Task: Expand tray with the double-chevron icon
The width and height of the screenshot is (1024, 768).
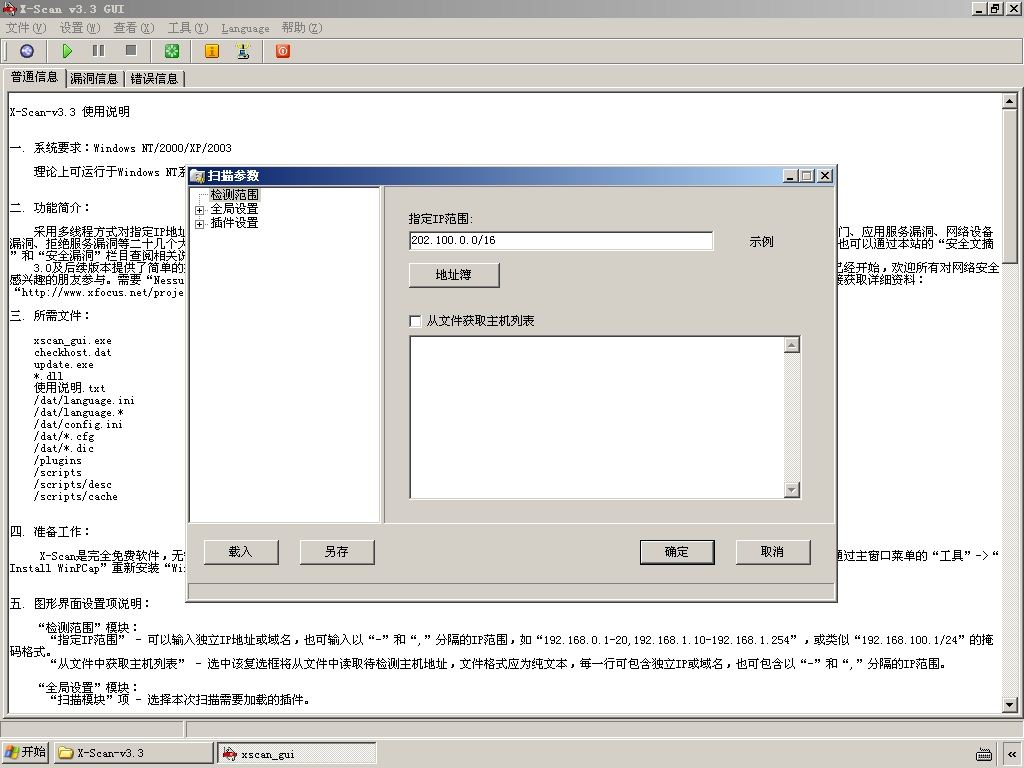Action: click(1012, 754)
